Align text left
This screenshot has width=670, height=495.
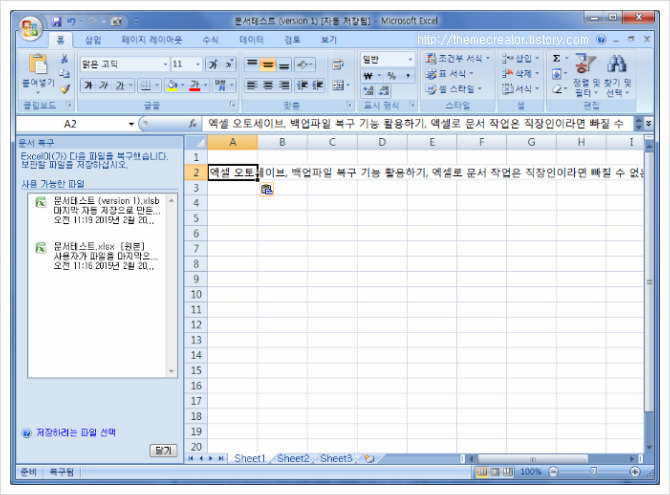coord(252,85)
